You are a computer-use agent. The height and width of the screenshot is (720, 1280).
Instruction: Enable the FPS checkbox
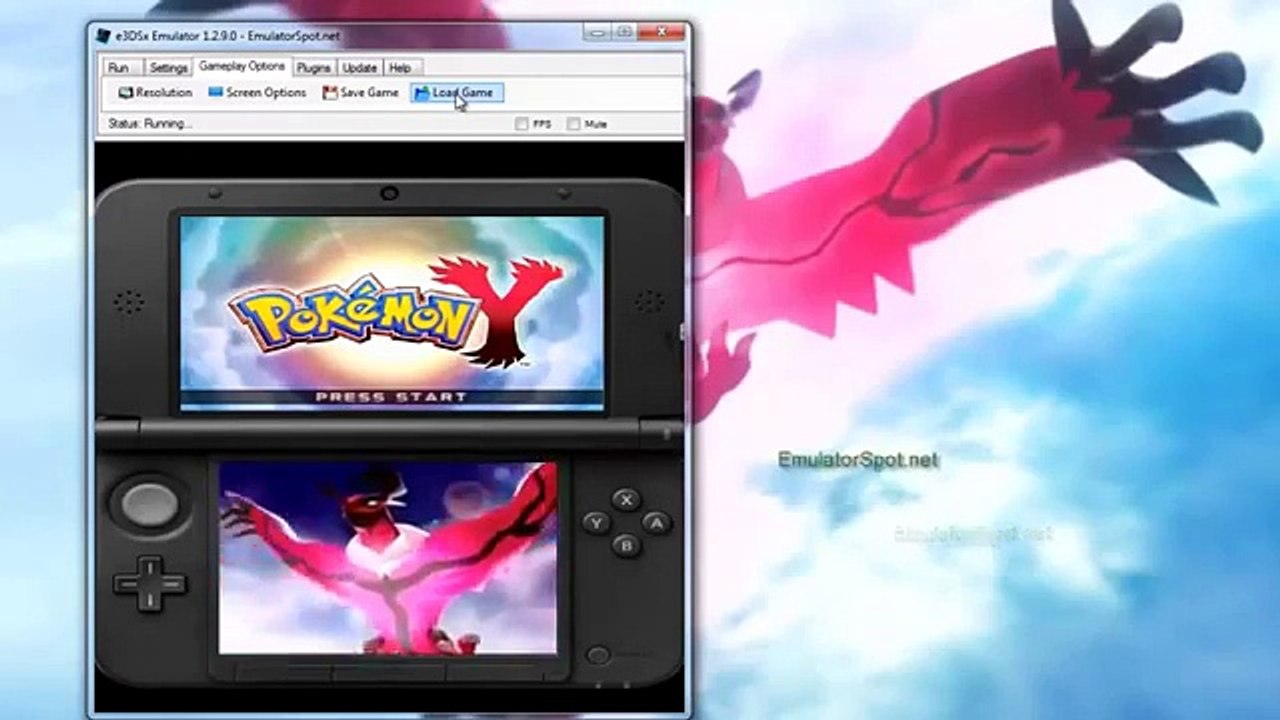coord(522,124)
